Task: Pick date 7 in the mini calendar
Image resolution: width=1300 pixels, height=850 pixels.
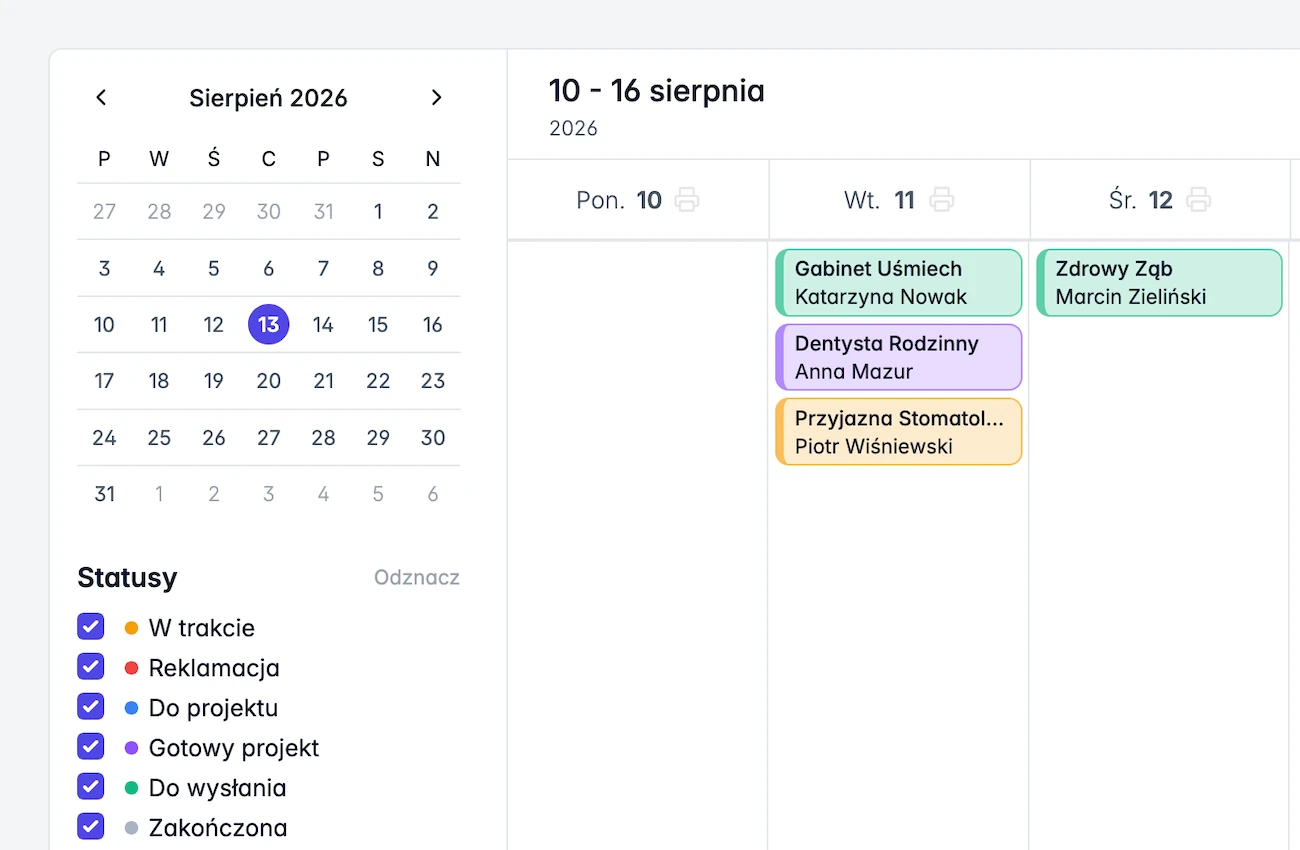Action: point(323,268)
